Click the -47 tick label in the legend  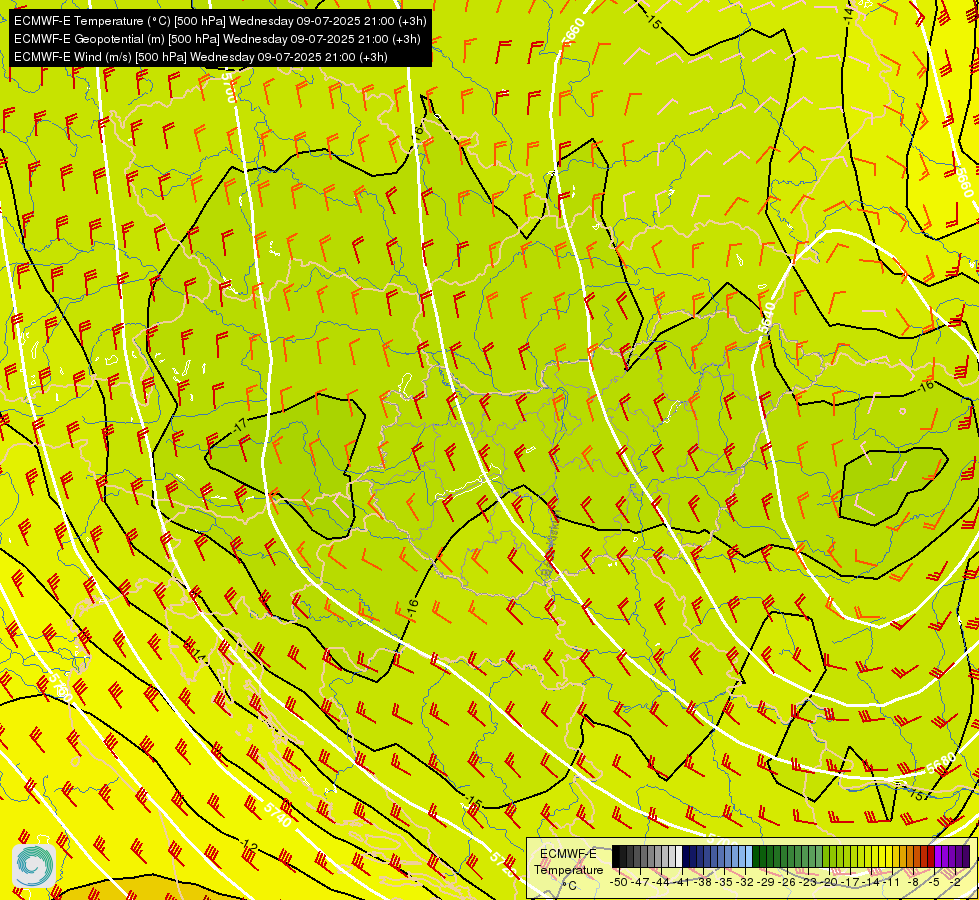pyautogui.click(x=640, y=882)
